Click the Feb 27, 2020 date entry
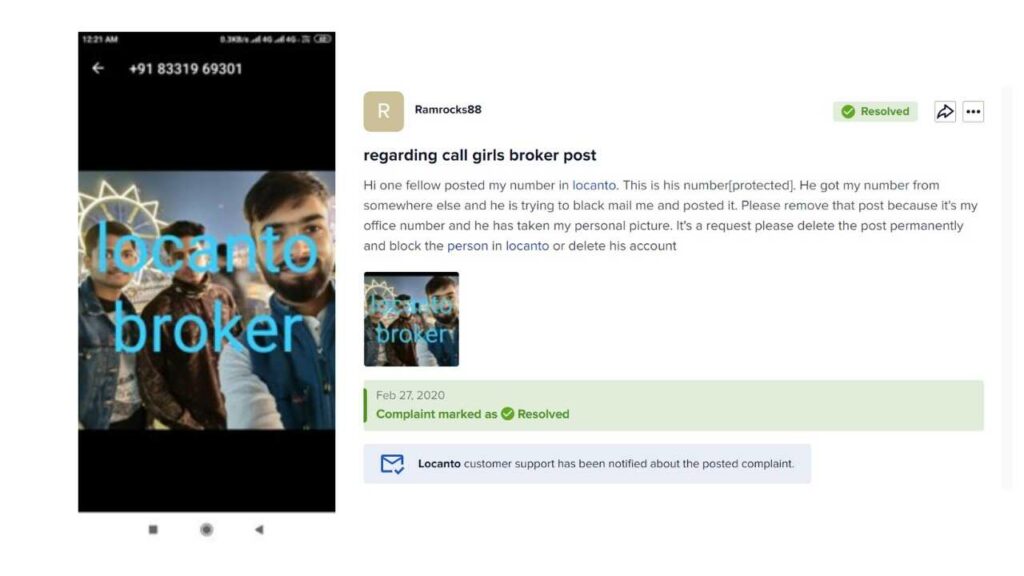Viewport: 1024px width, 576px height. click(x=410, y=395)
